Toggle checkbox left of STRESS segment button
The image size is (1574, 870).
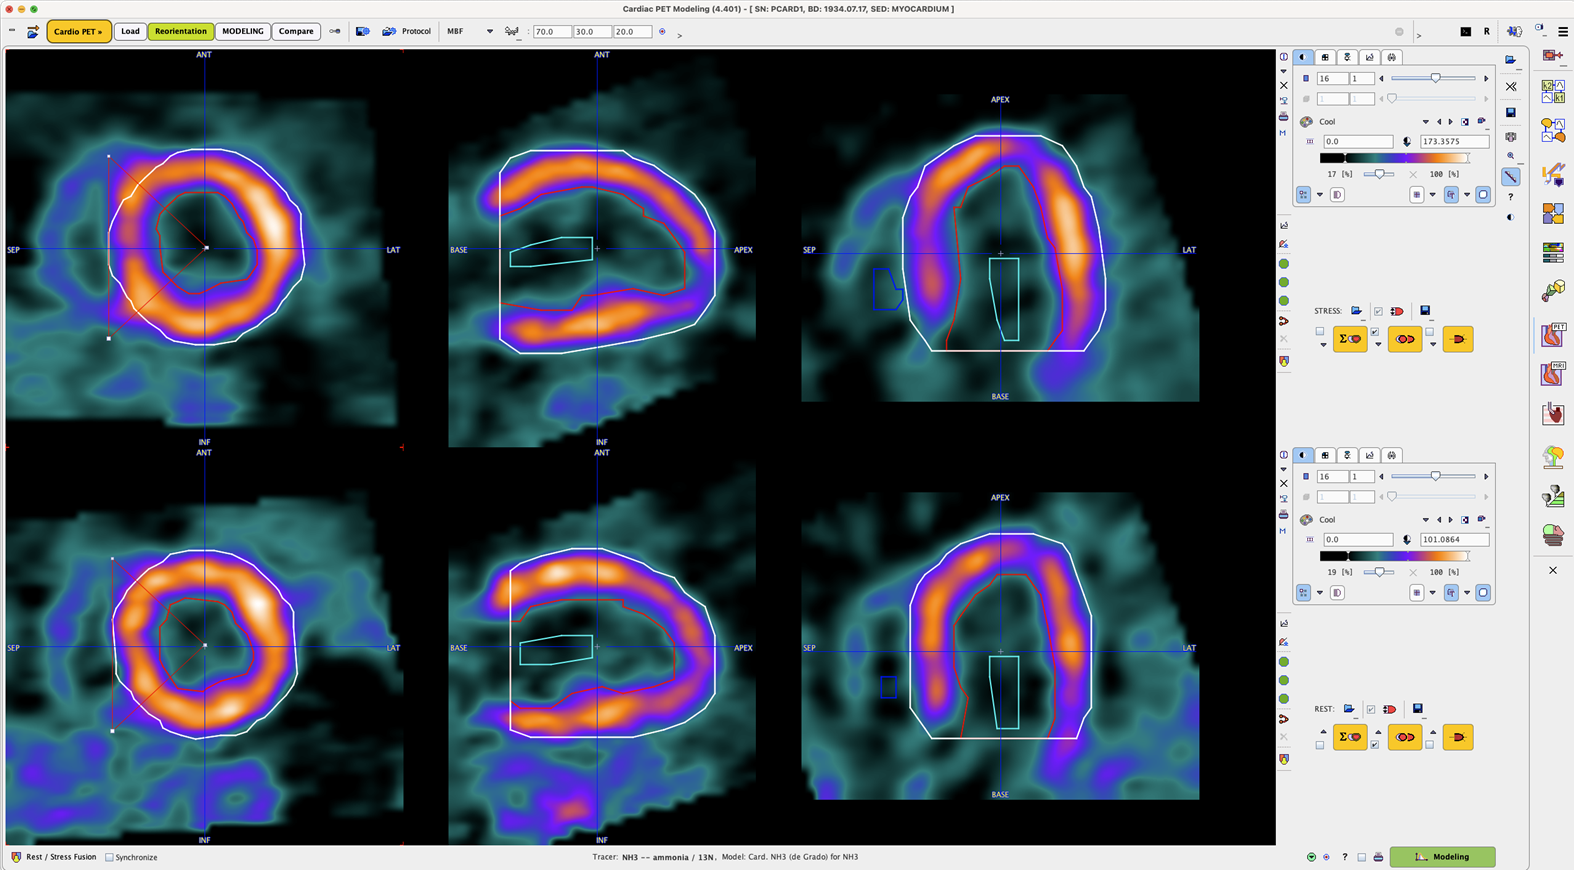coord(1430,331)
